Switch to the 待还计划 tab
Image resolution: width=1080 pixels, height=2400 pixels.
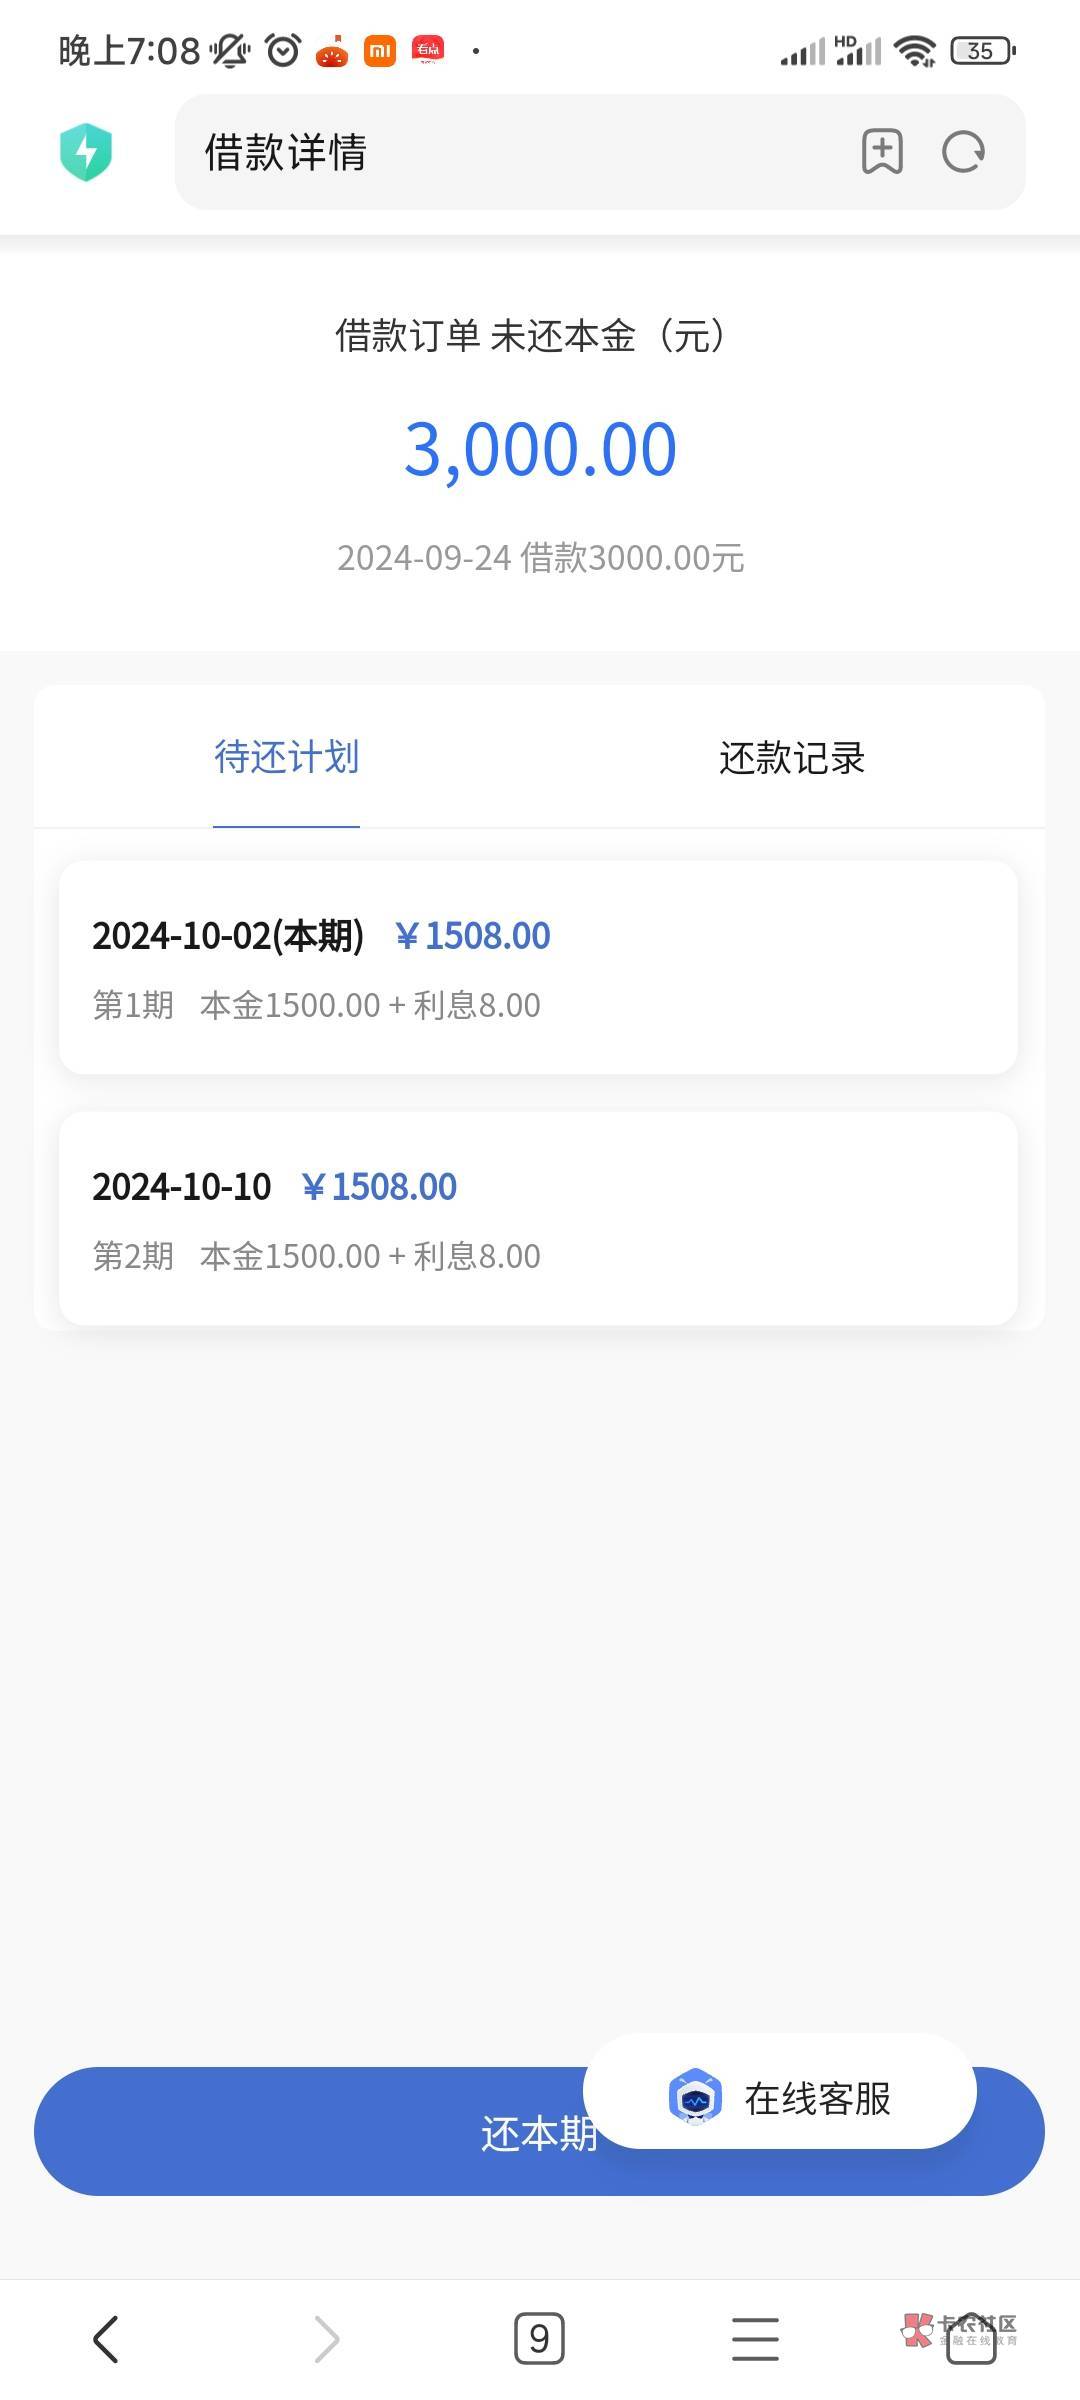[286, 757]
